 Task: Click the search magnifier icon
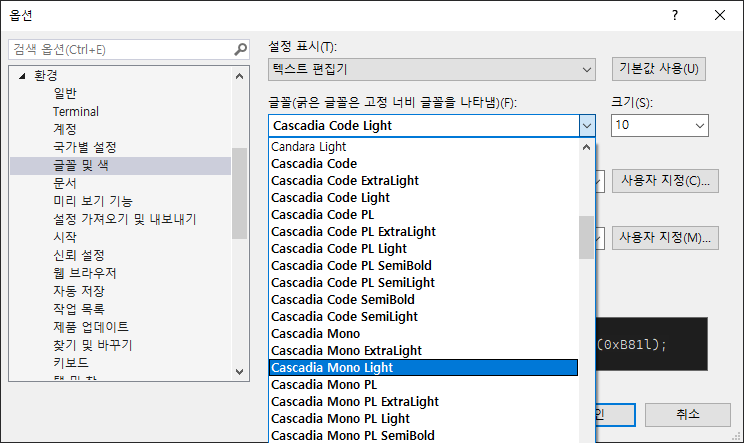pyautogui.click(x=241, y=49)
